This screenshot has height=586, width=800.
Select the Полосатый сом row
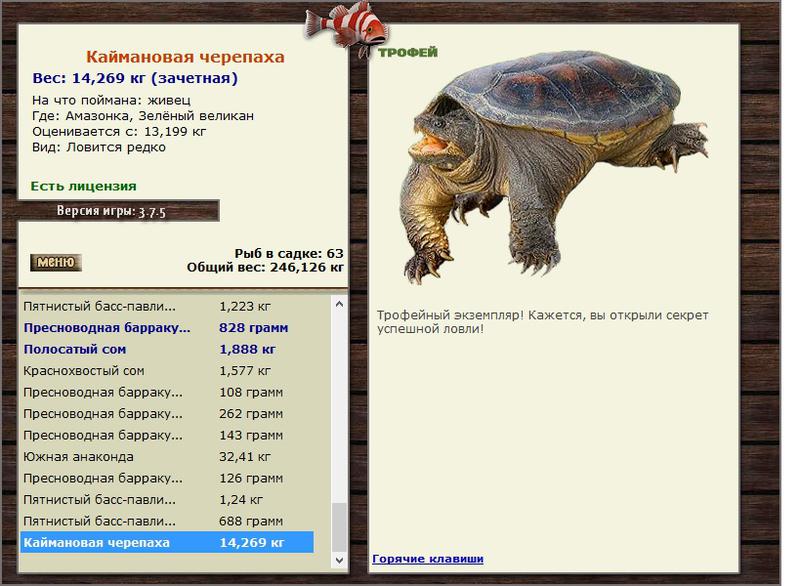point(167,349)
